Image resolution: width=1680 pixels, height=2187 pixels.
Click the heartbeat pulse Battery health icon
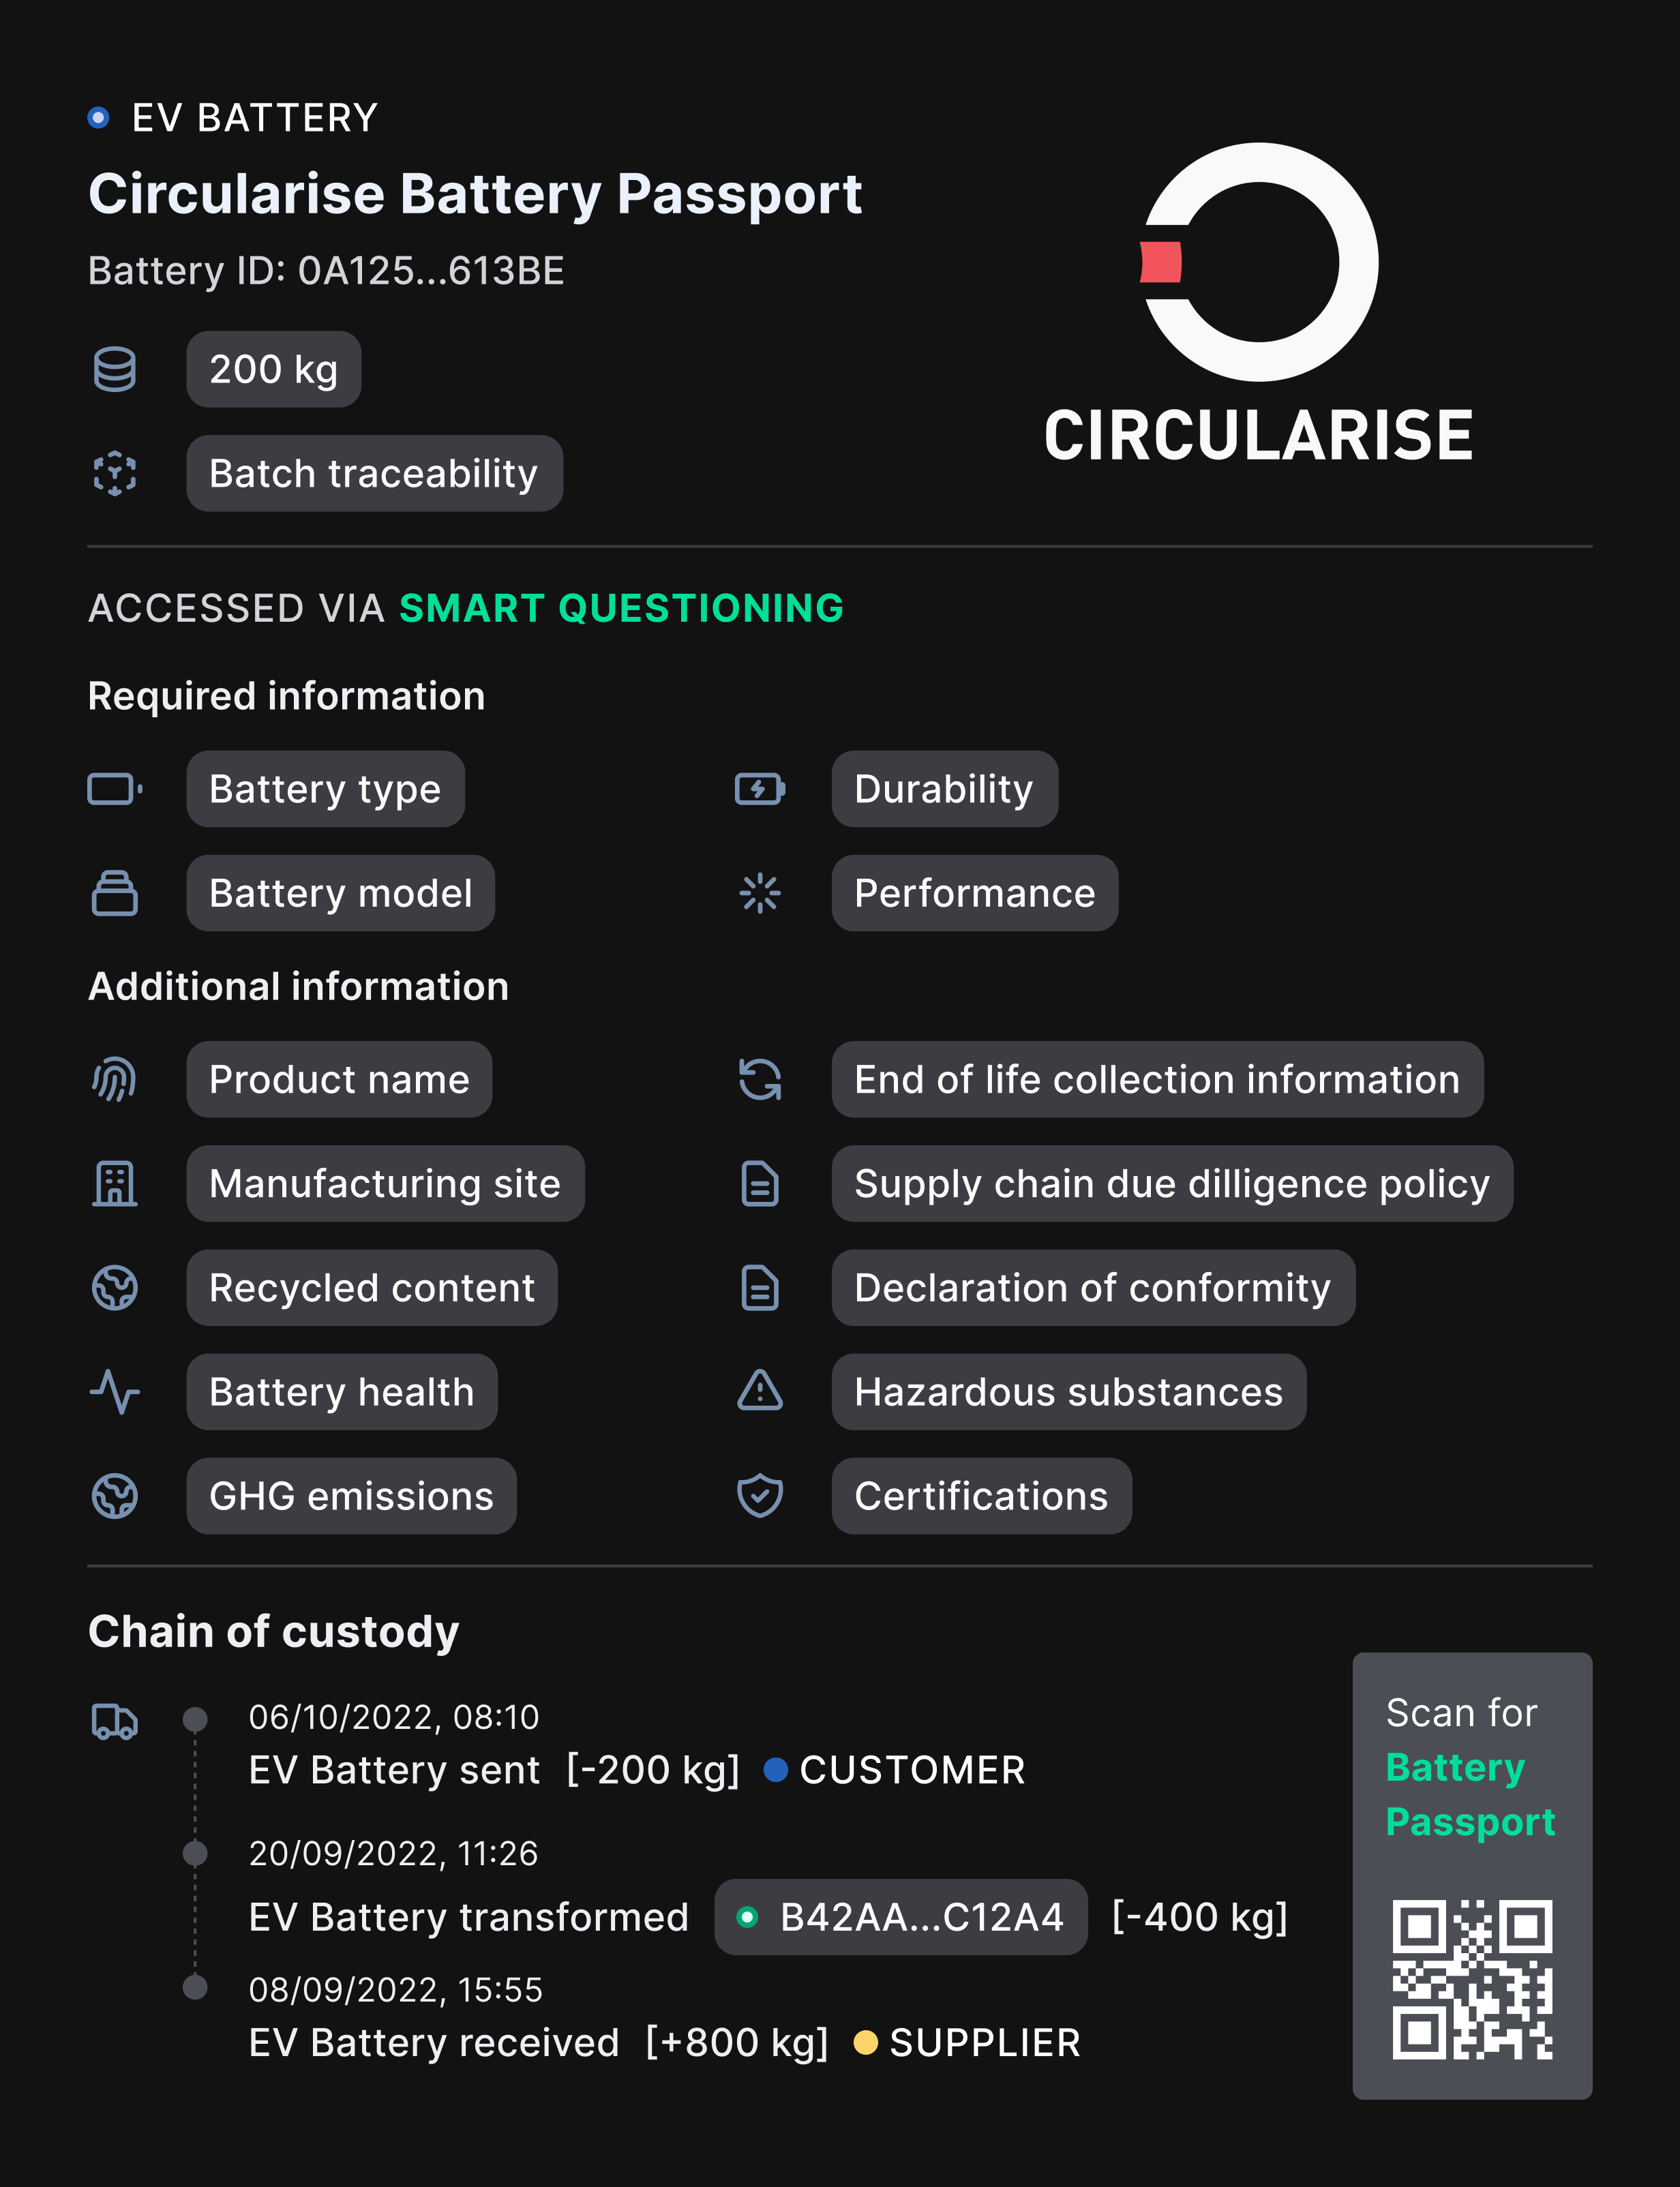(x=115, y=1392)
